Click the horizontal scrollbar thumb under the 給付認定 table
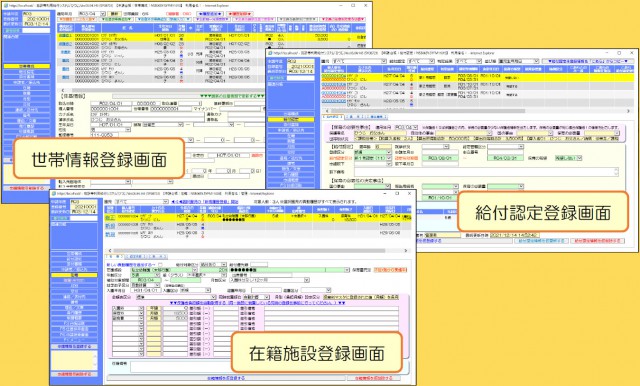 [427, 111]
